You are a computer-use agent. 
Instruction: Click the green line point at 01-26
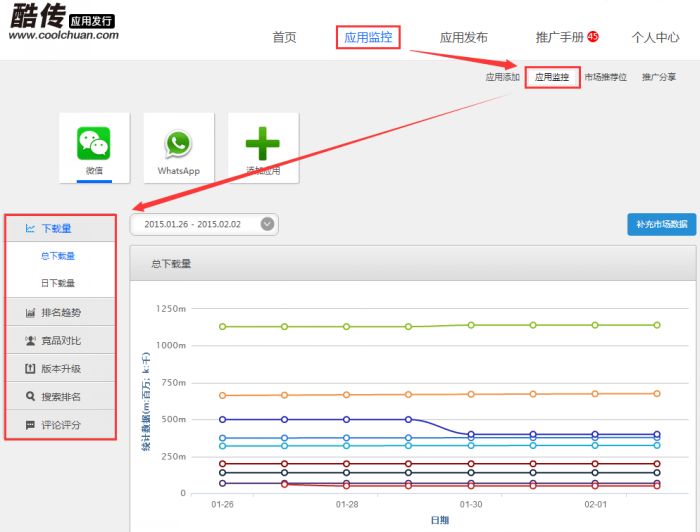(222, 327)
